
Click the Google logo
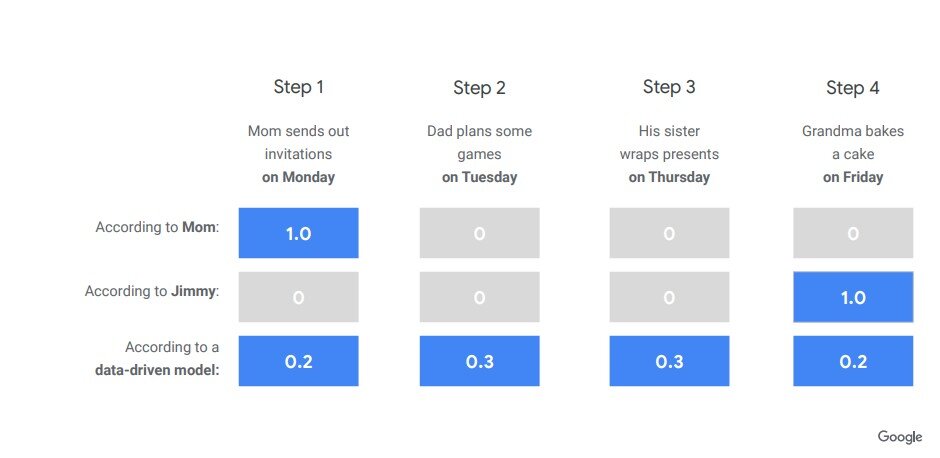pyautogui.click(x=900, y=437)
